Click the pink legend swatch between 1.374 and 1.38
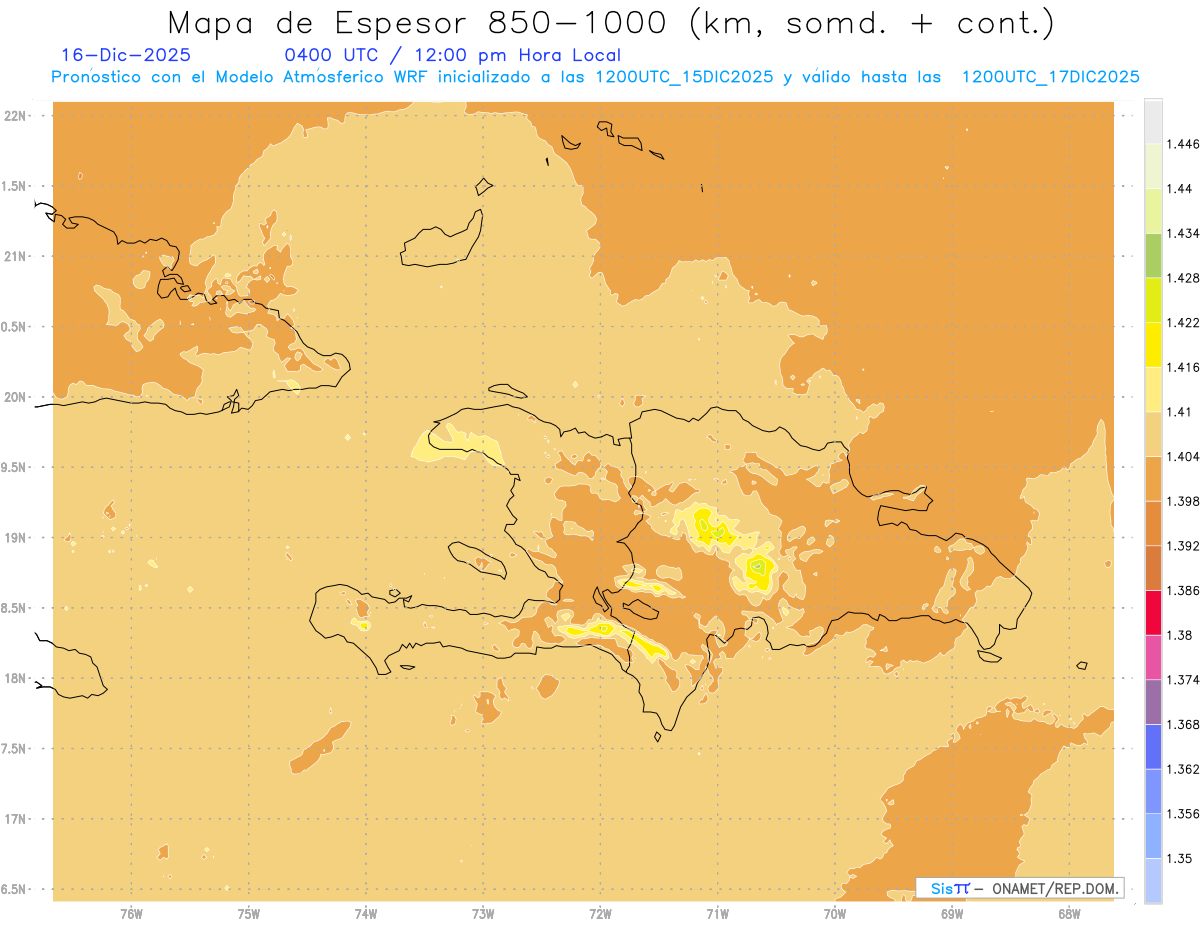The image size is (1200, 927). [1153, 657]
